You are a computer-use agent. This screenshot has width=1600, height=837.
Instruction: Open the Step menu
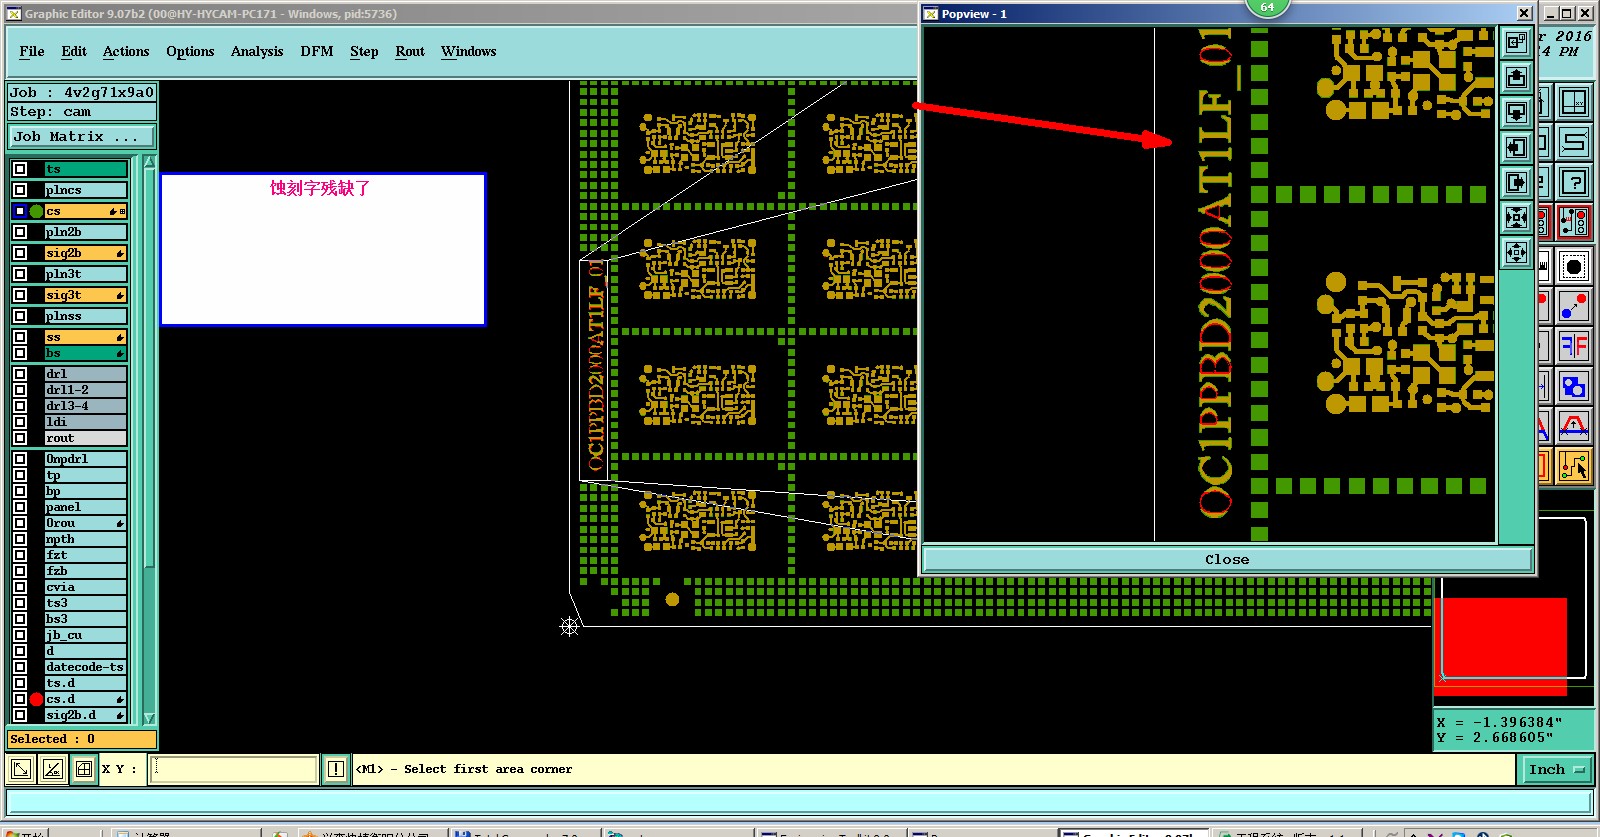pos(364,51)
